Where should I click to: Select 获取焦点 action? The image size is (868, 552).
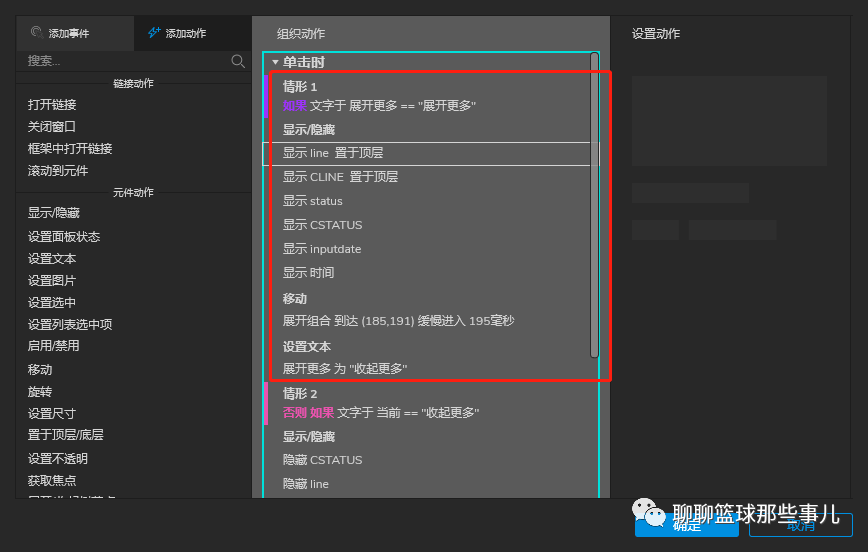[51, 481]
